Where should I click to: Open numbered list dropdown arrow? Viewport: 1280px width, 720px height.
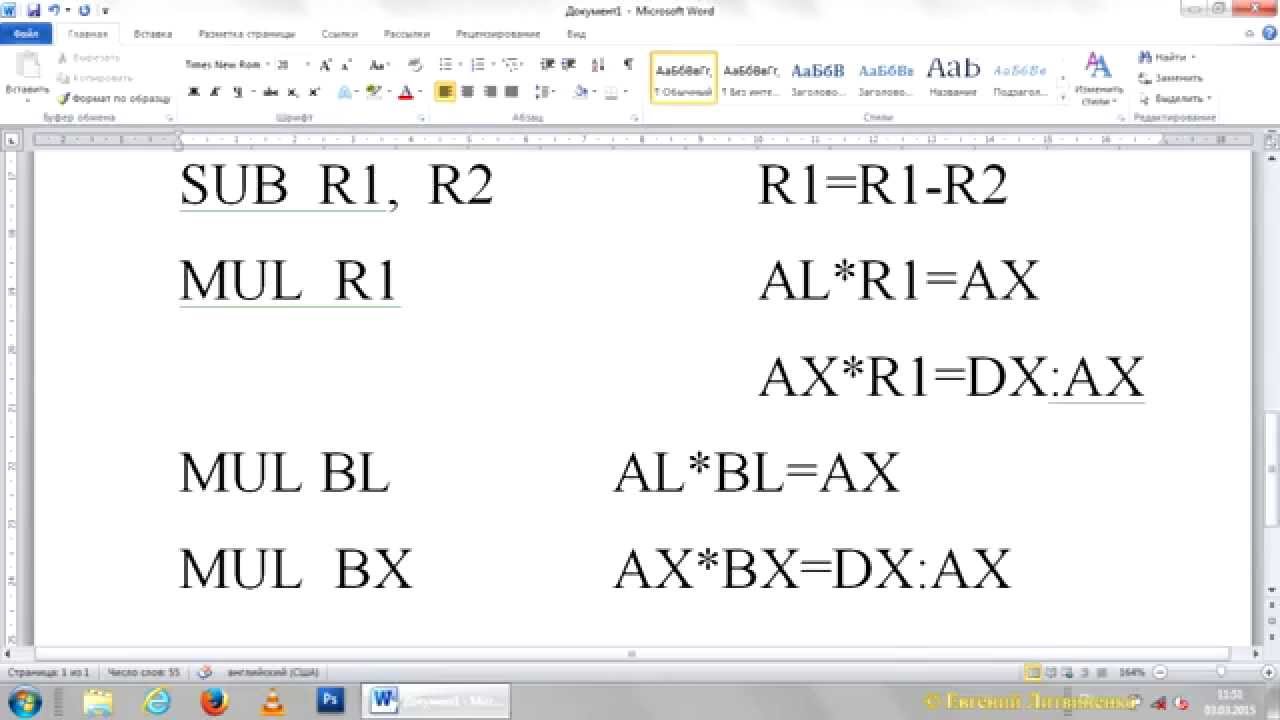point(492,65)
